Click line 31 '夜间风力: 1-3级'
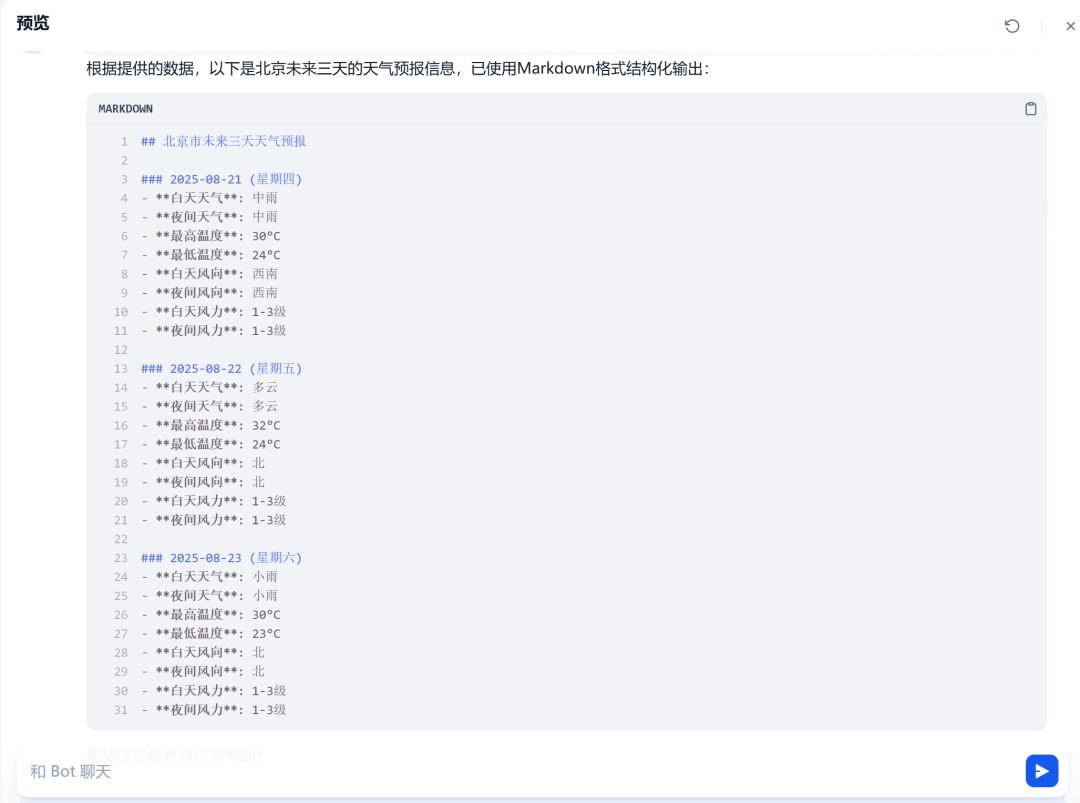1080x803 pixels. [x=214, y=709]
